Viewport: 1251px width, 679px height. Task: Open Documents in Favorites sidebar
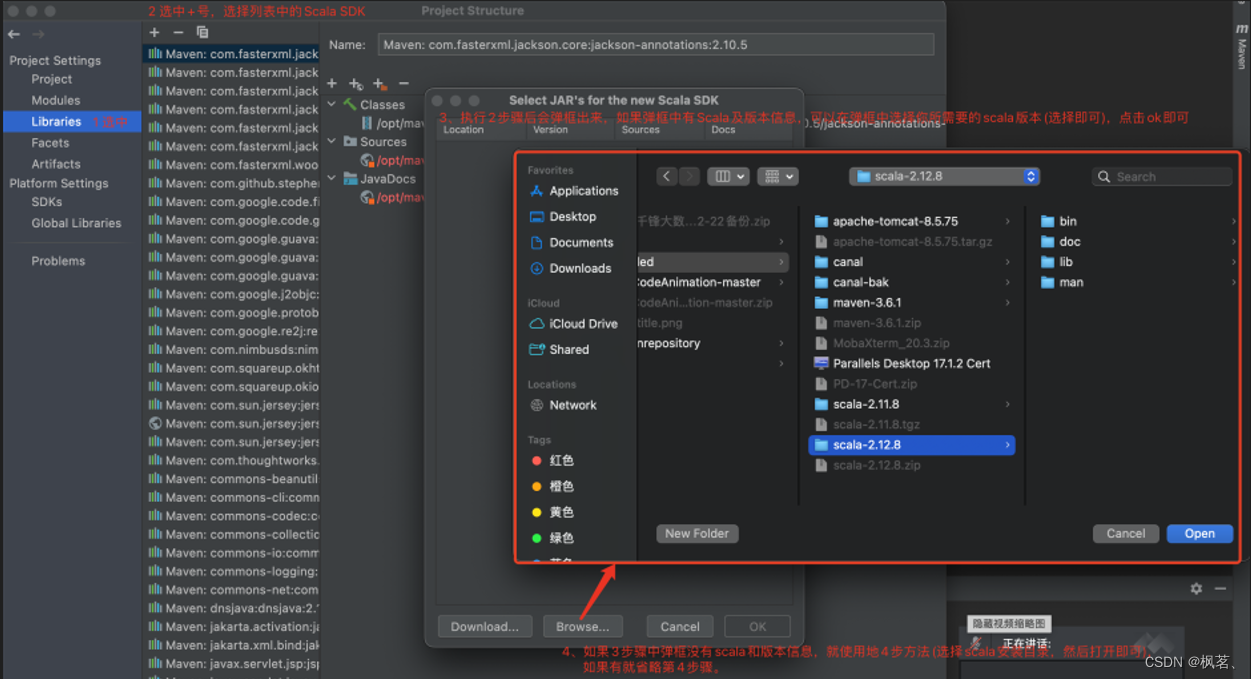571,243
